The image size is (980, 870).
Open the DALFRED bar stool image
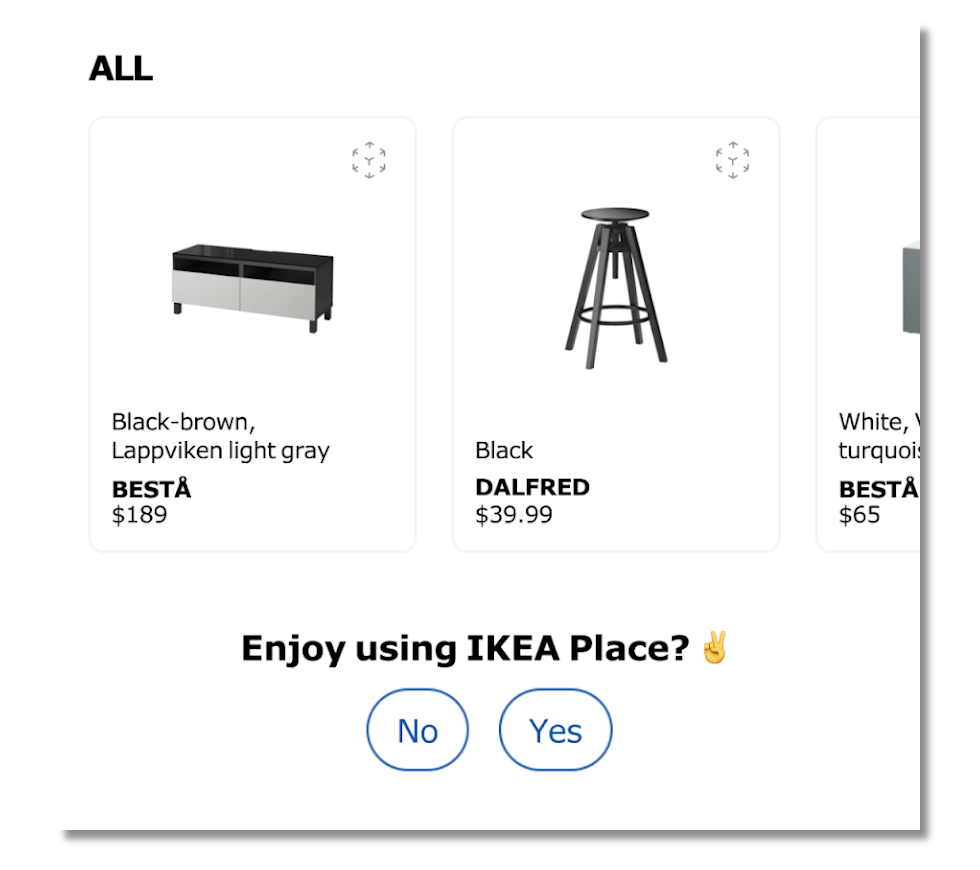615,285
